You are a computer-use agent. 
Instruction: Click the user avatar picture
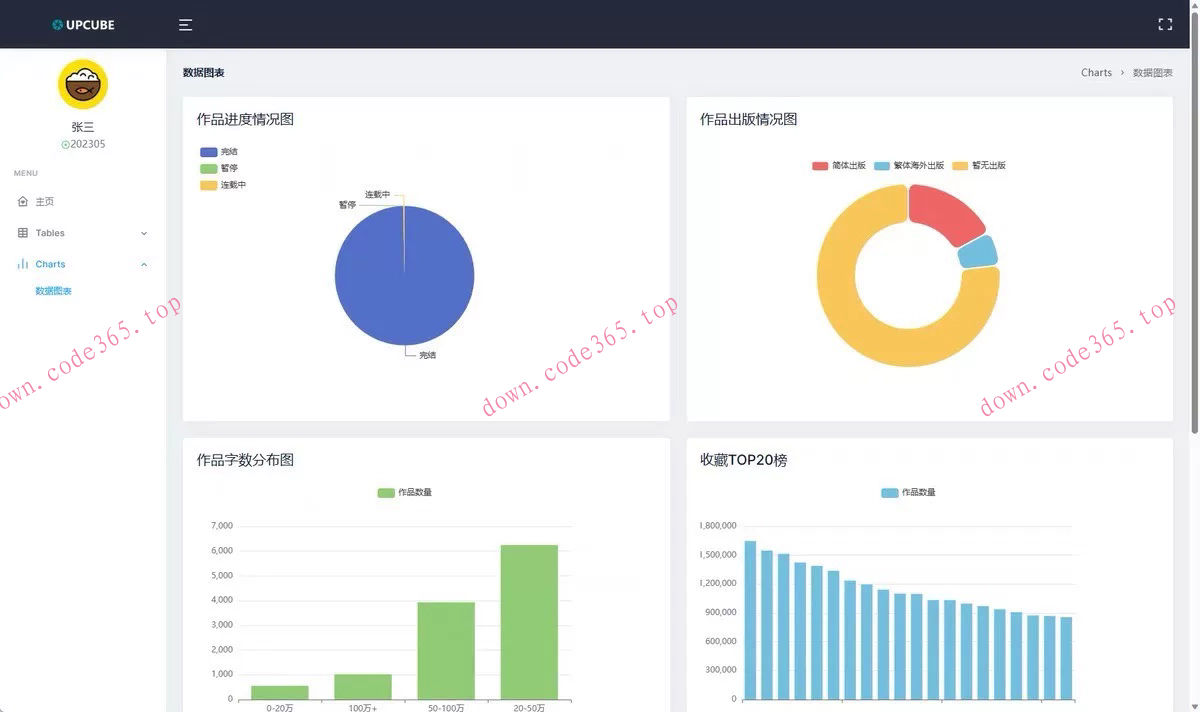83,84
